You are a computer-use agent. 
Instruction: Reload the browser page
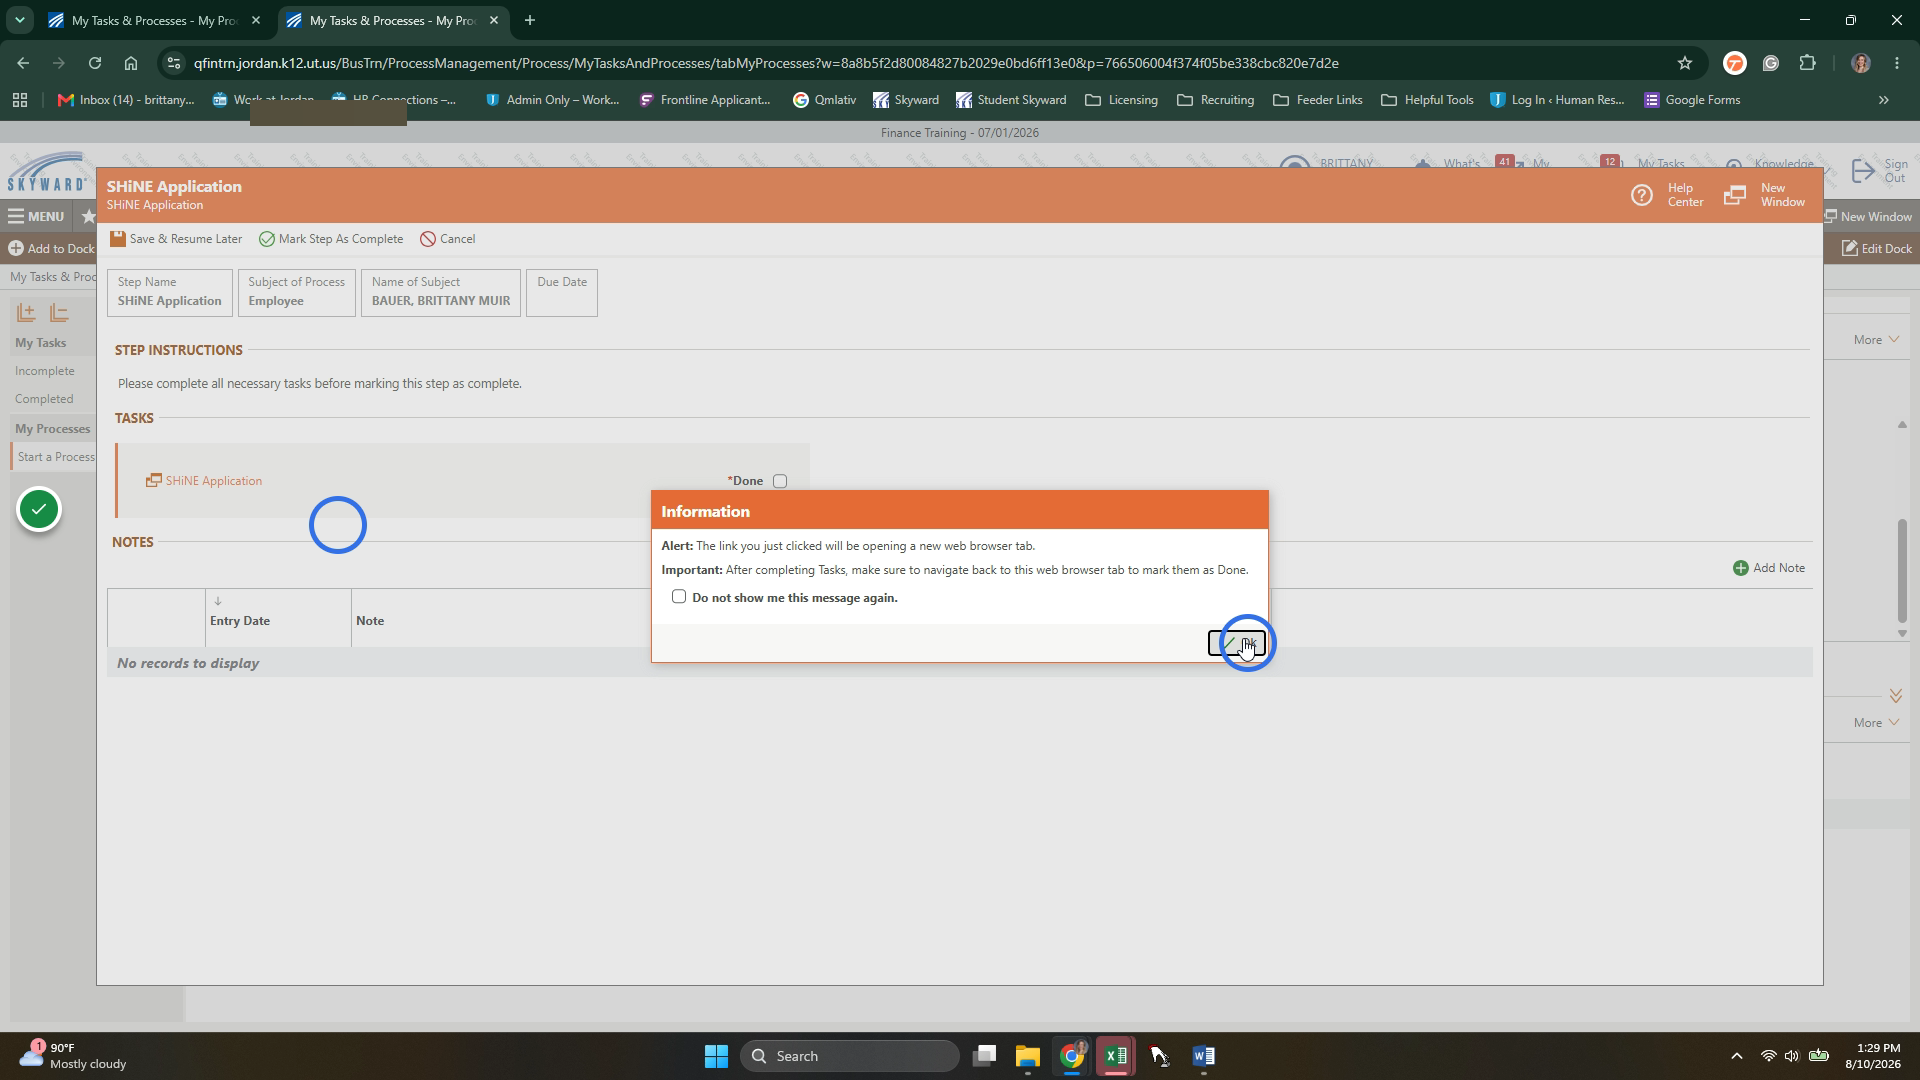94,63
